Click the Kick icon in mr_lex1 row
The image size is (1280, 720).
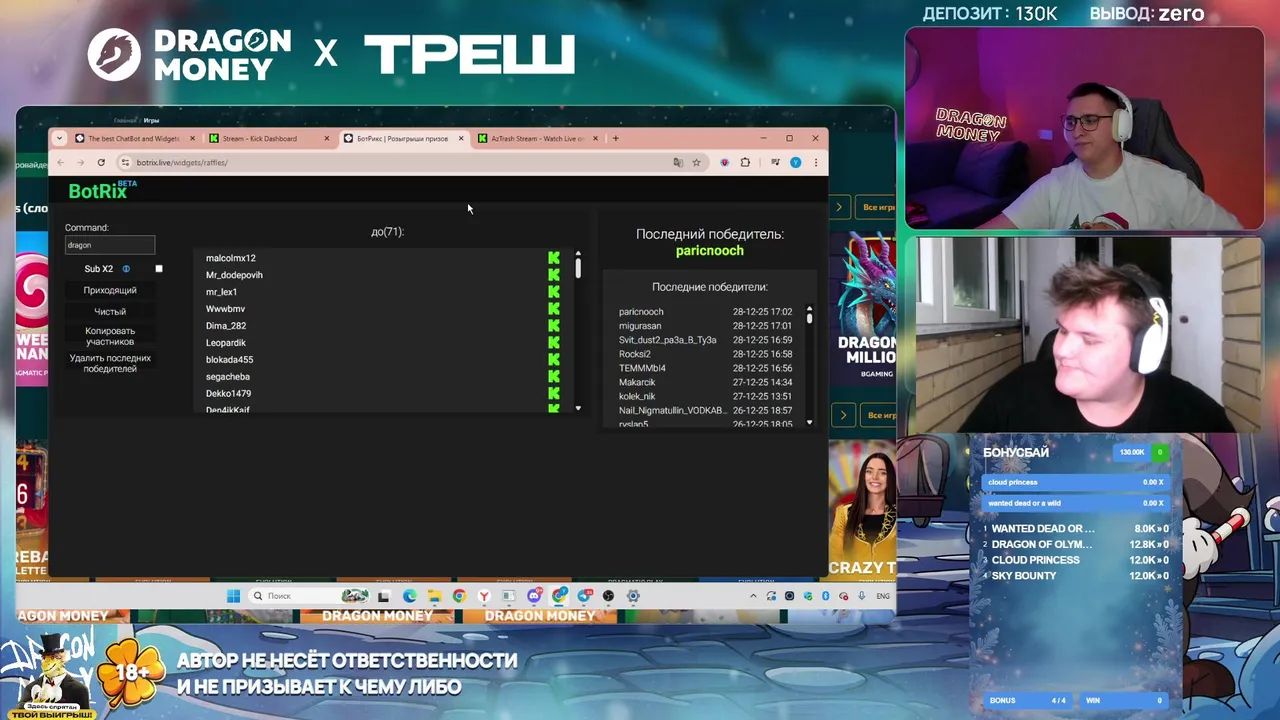click(x=554, y=292)
